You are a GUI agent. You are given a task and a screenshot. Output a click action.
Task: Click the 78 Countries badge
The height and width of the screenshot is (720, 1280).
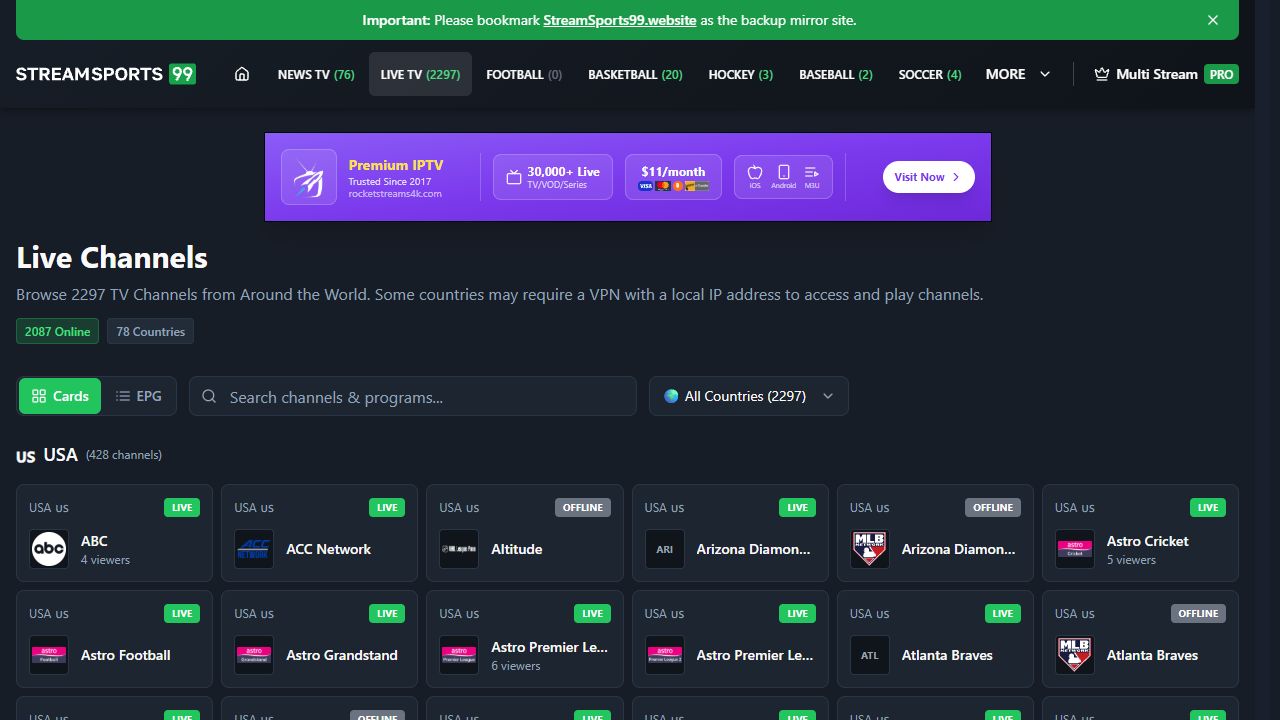pyautogui.click(x=151, y=331)
